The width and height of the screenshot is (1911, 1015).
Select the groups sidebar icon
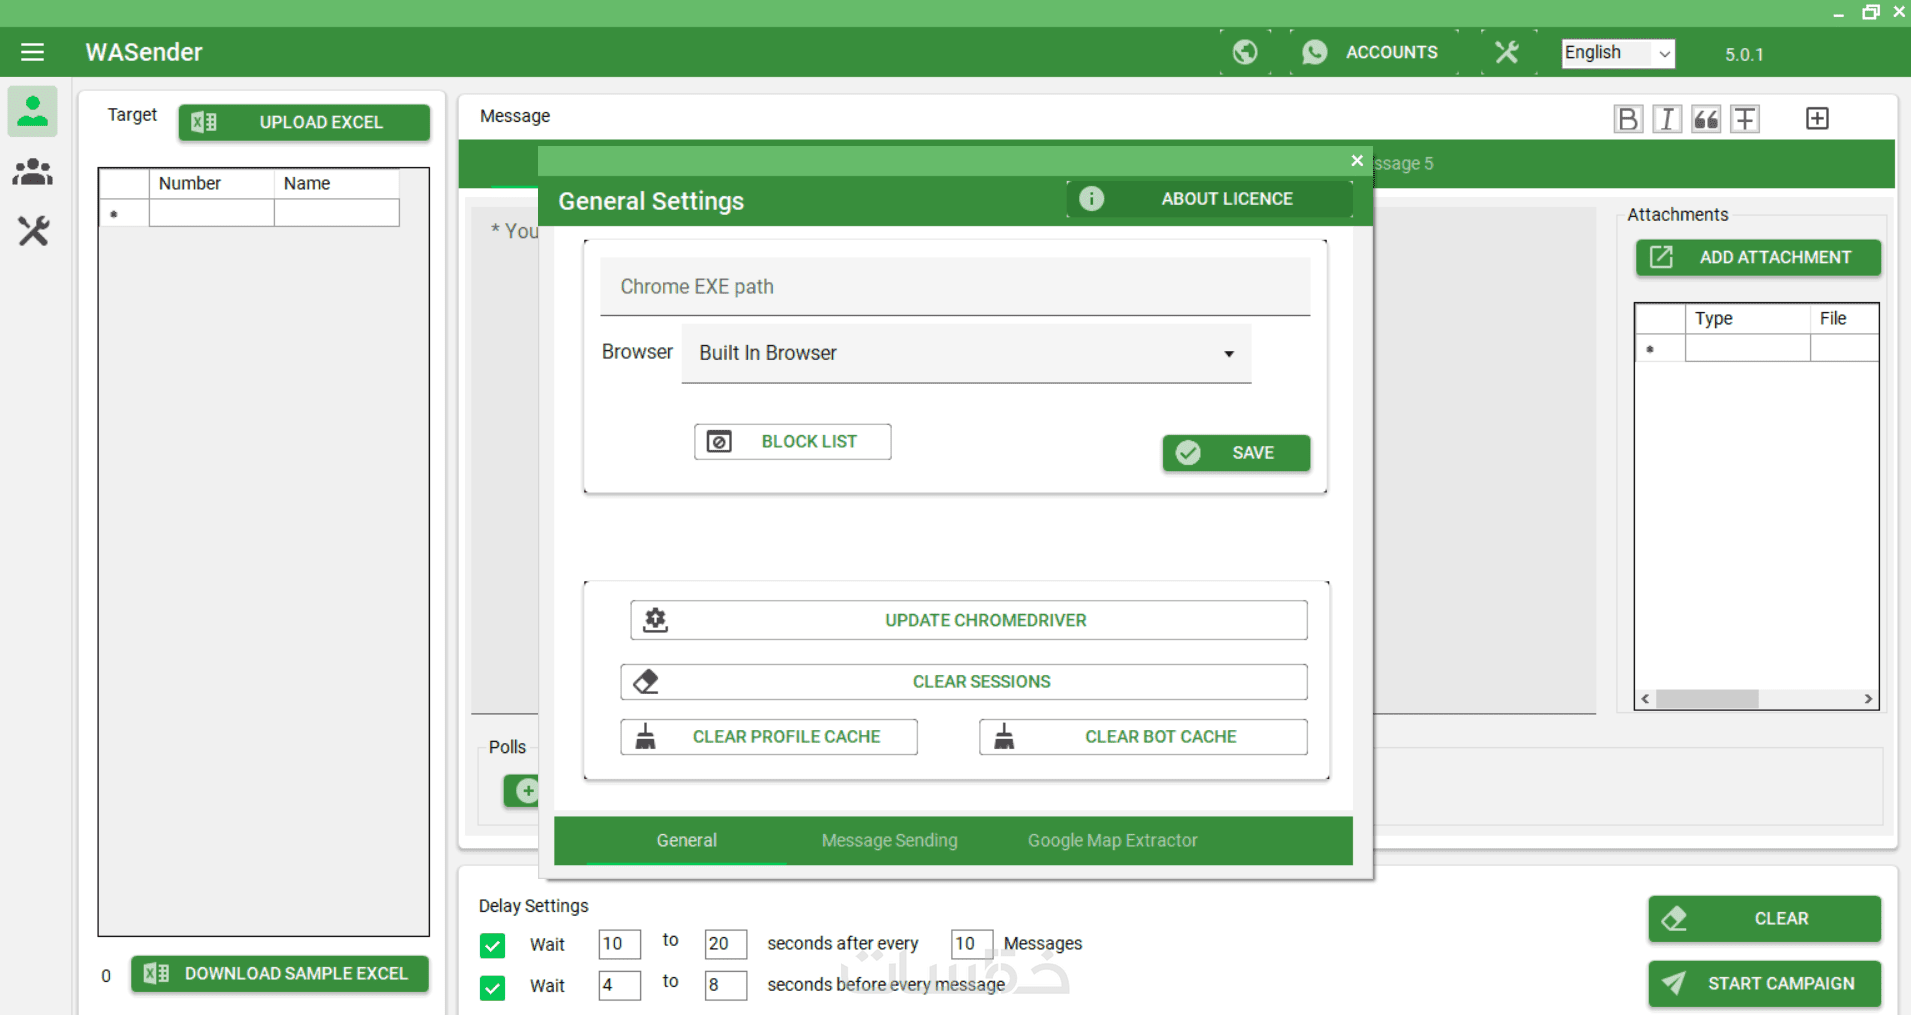tap(33, 172)
